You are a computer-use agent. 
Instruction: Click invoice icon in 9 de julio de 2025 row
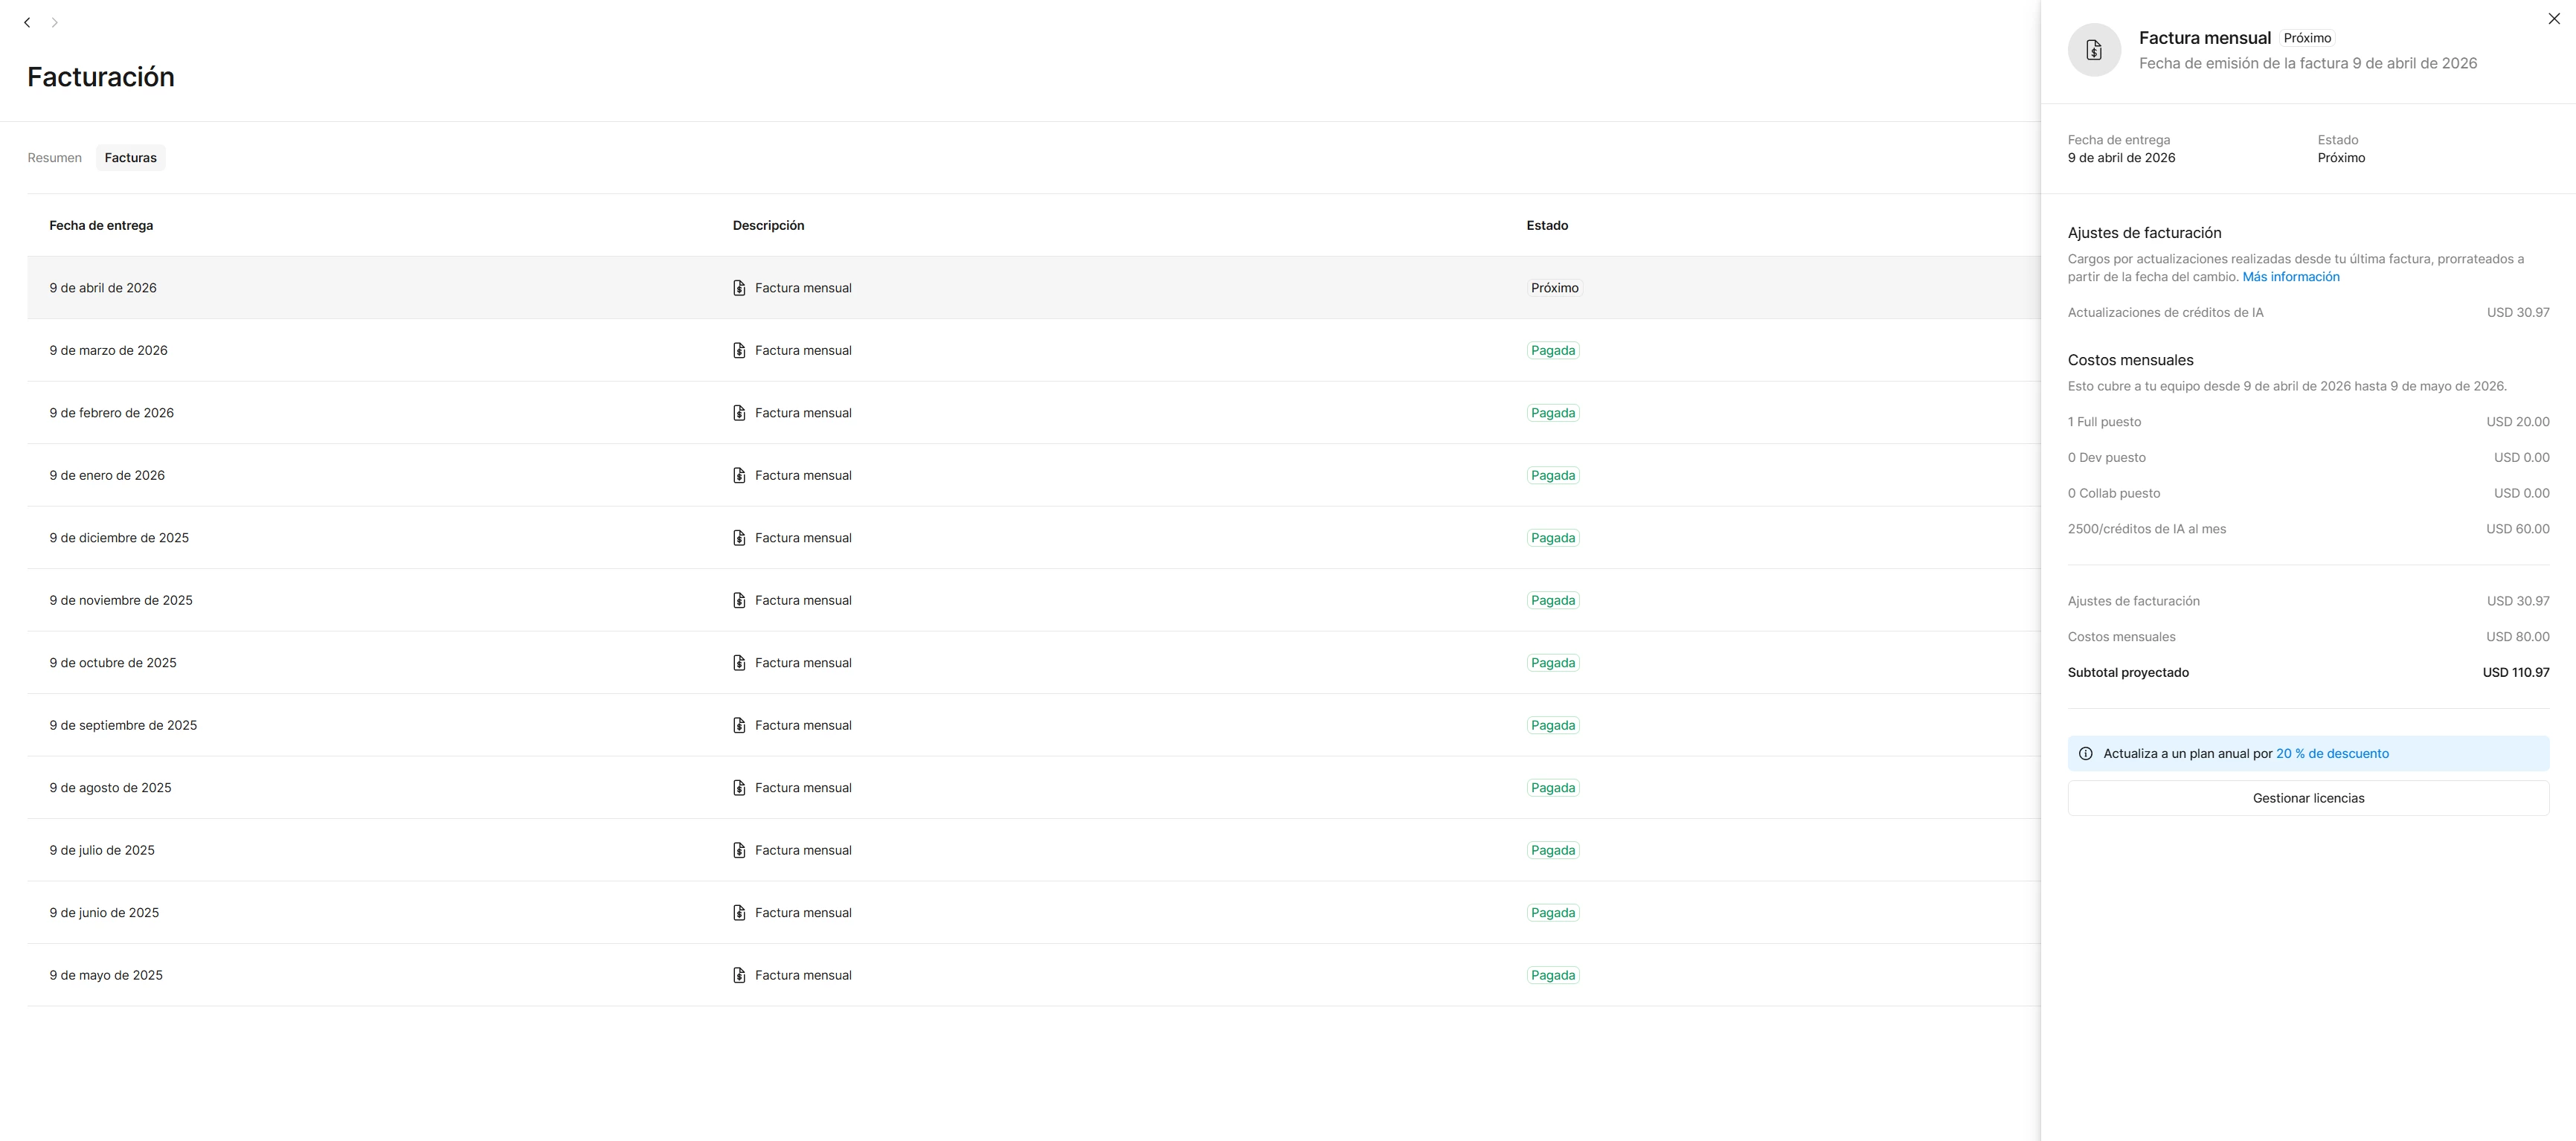tap(739, 850)
